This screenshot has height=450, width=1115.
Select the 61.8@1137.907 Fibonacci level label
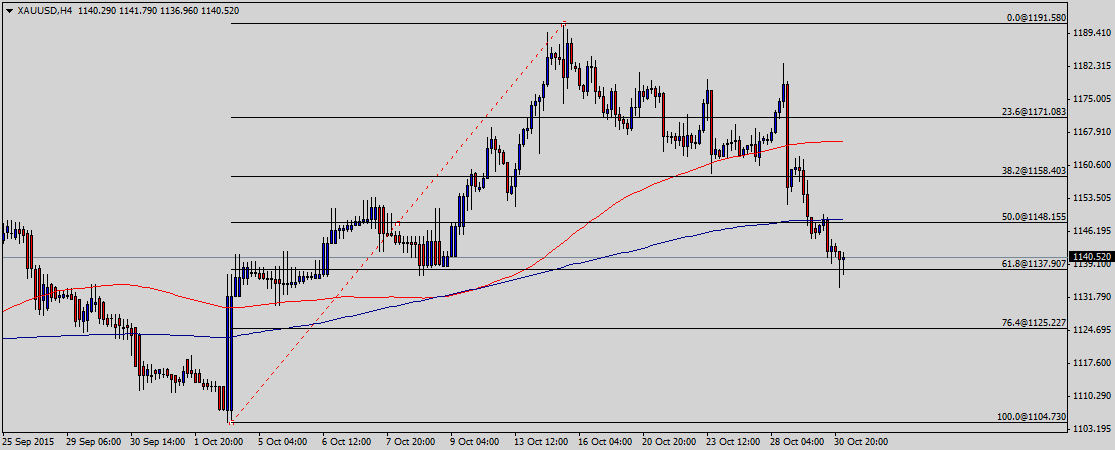[x=1034, y=264]
